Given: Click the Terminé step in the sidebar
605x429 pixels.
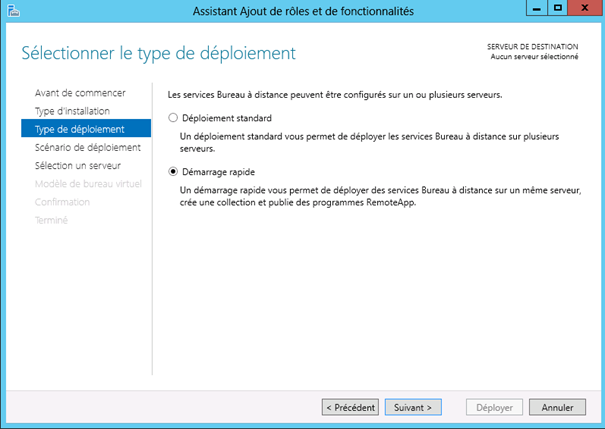Looking at the screenshot, I should point(51,220).
